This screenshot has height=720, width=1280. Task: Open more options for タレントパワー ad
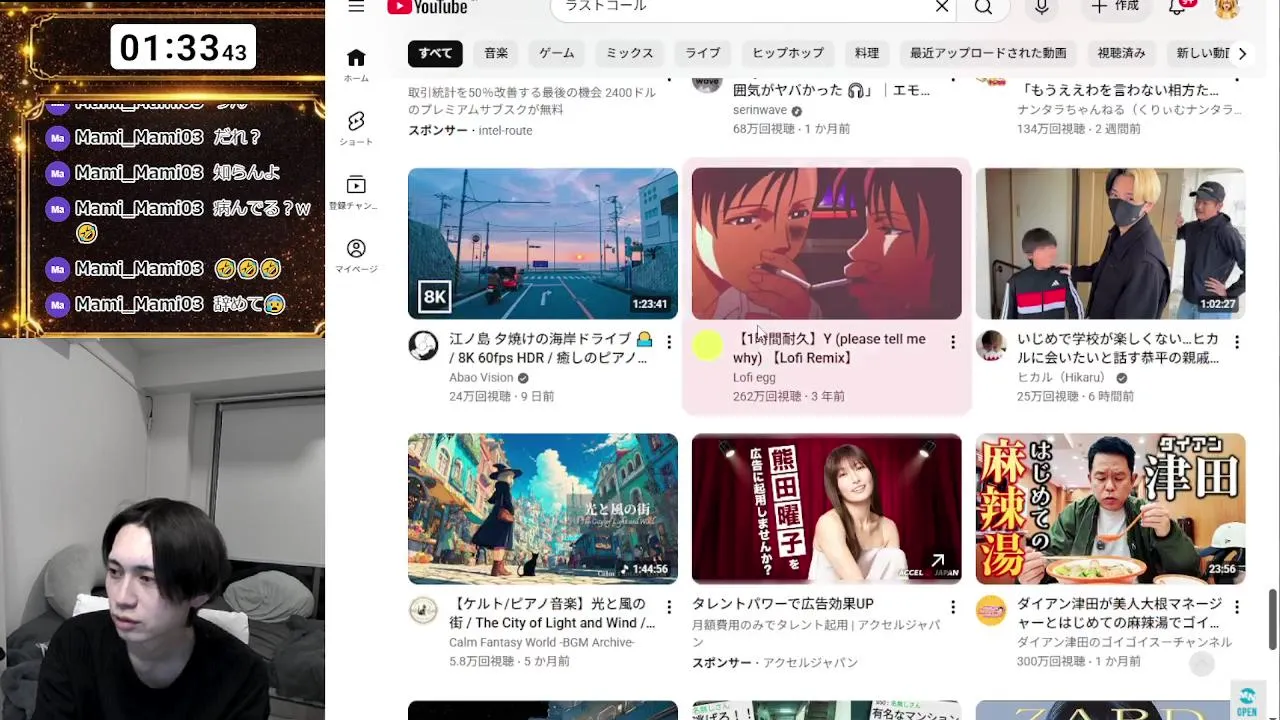coord(953,607)
